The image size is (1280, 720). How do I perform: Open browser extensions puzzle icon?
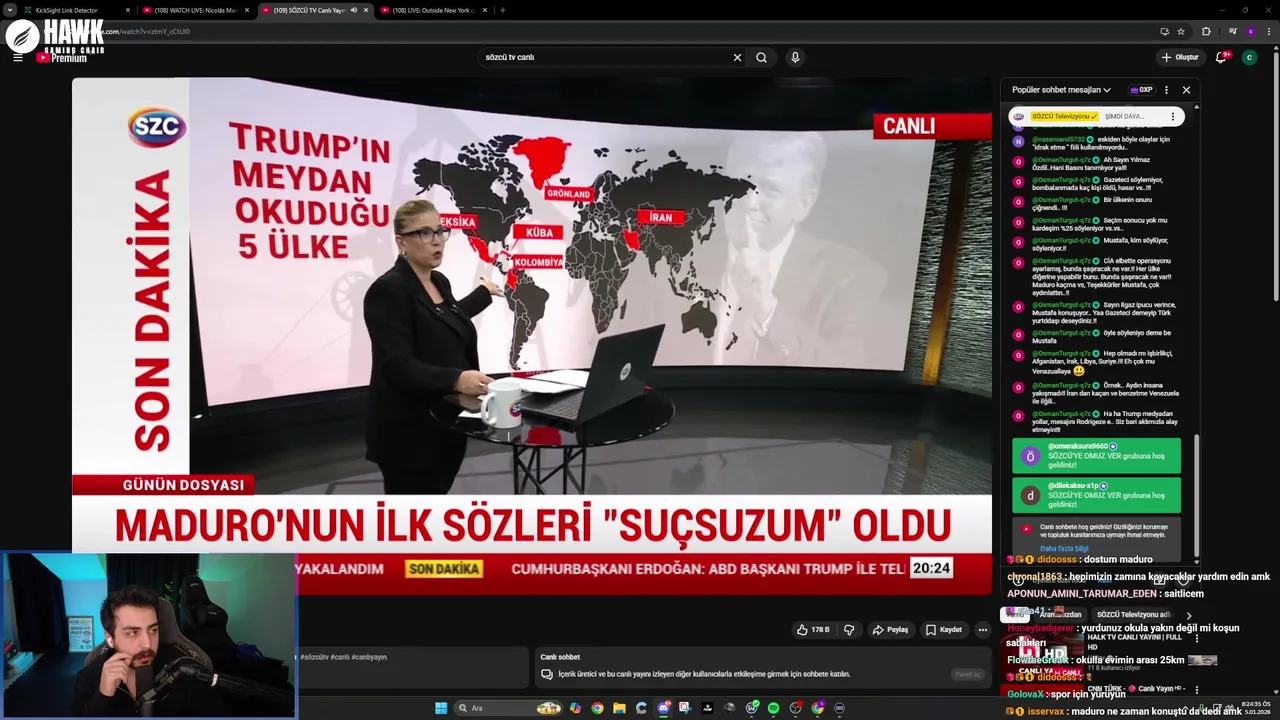(x=1206, y=31)
